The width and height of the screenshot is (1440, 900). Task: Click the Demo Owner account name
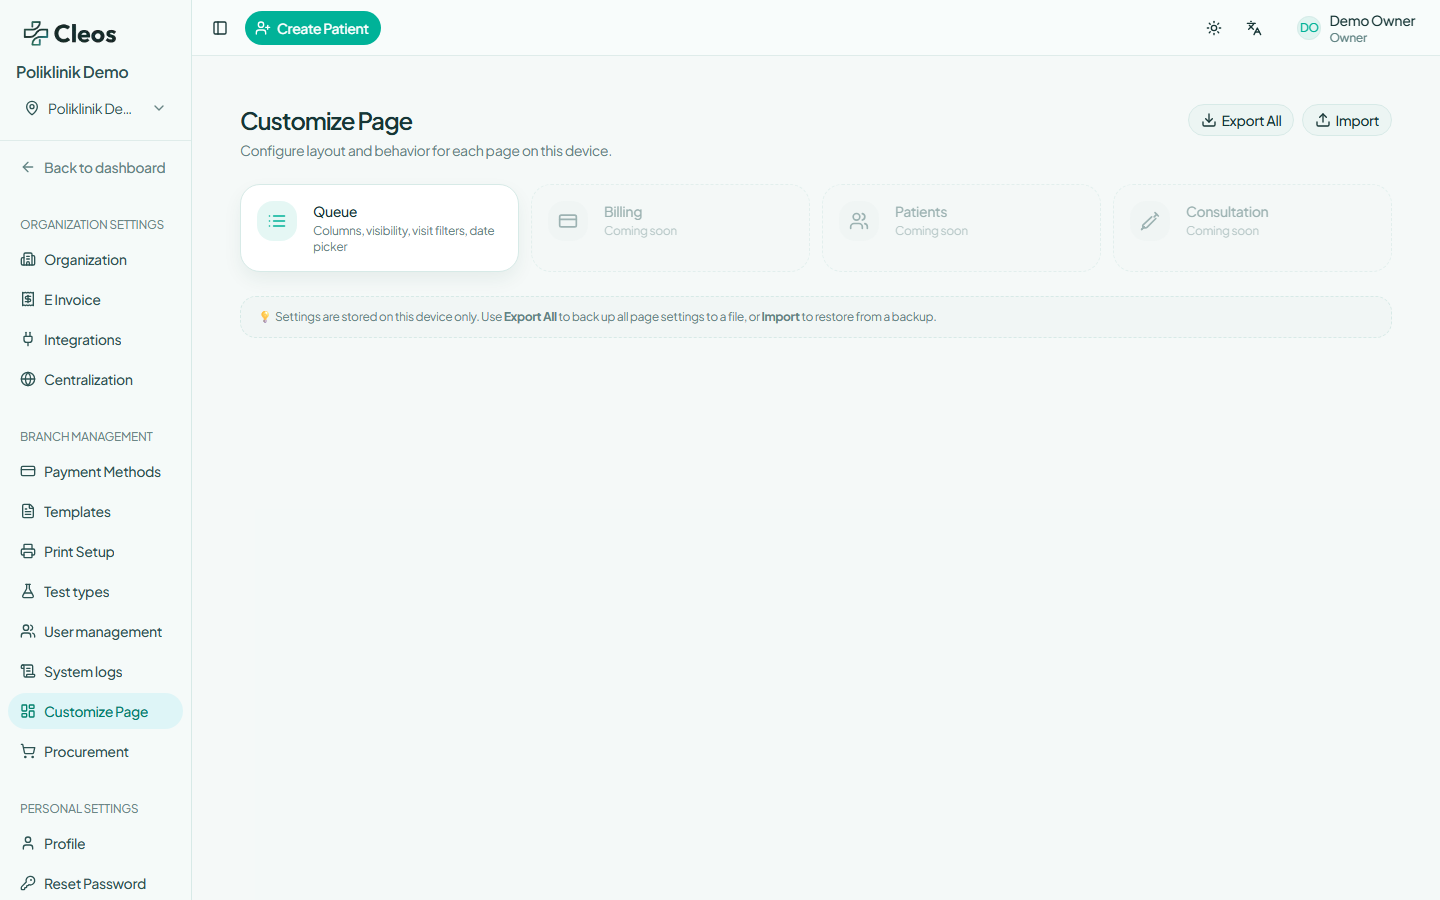tap(1372, 21)
